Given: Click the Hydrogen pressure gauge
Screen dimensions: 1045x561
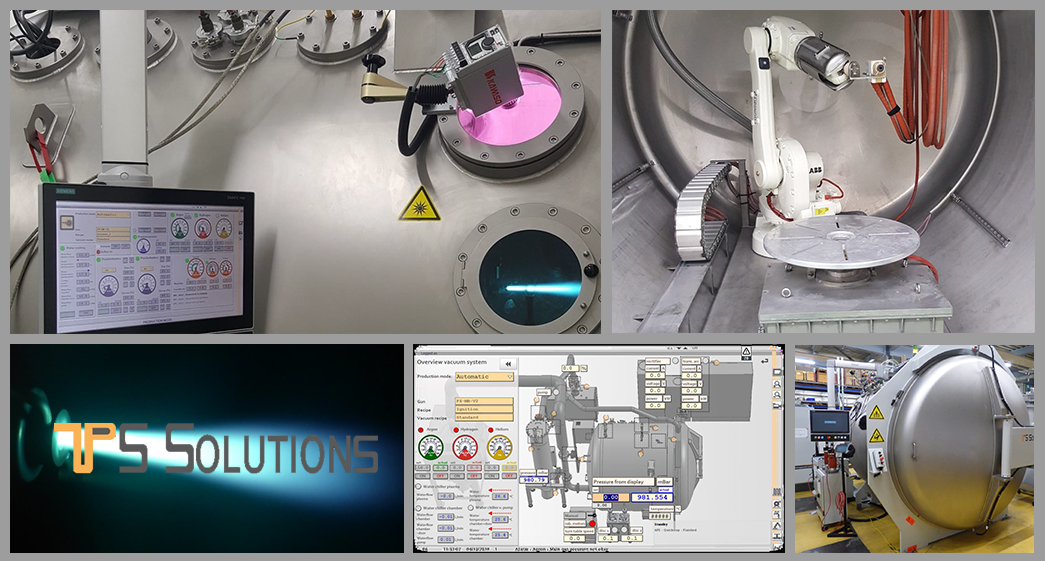Looking at the screenshot, I should (x=466, y=448).
